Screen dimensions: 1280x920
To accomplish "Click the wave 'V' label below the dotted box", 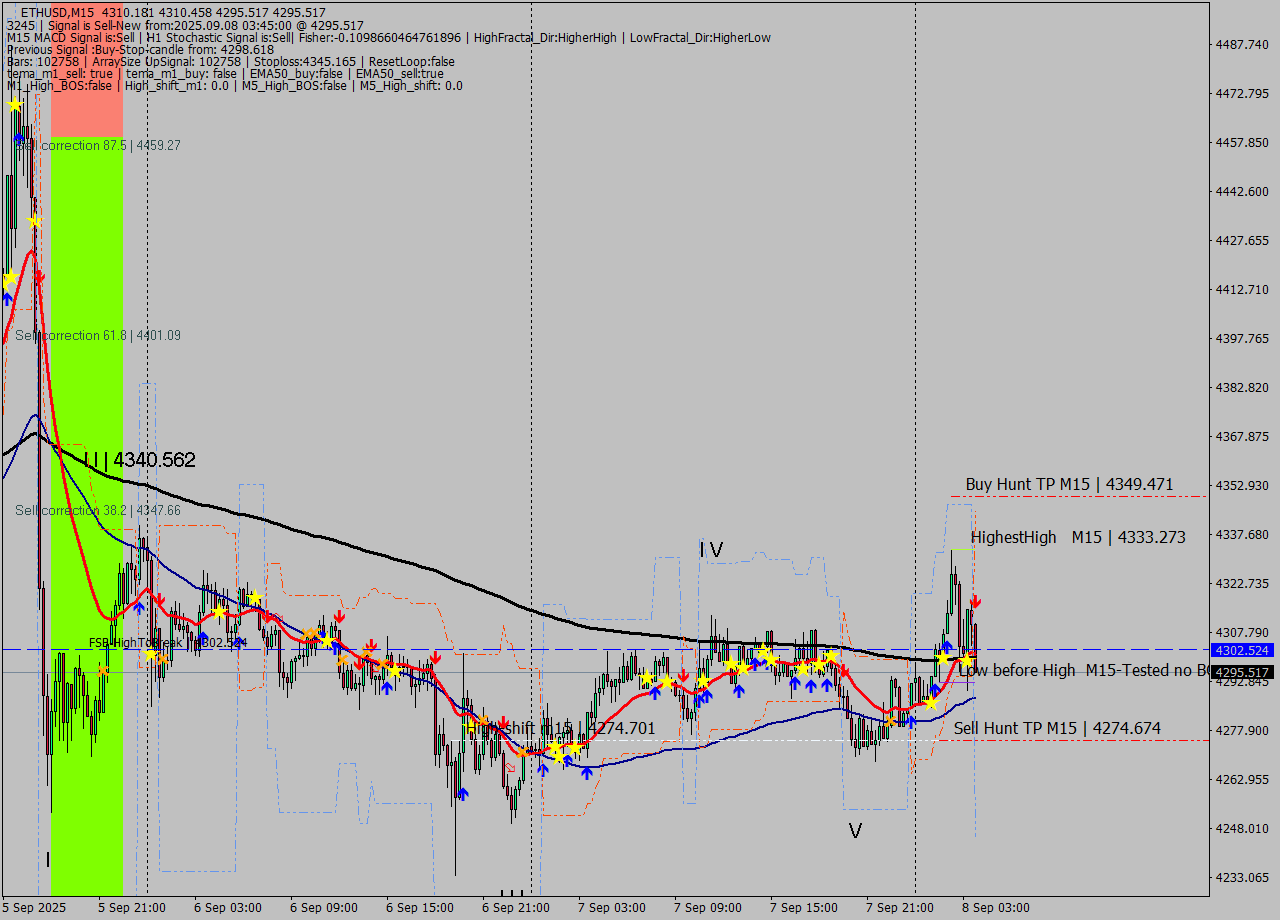I will [855, 831].
